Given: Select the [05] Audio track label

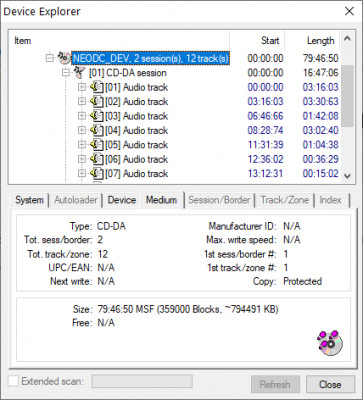Looking at the screenshot, I should click(137, 145).
